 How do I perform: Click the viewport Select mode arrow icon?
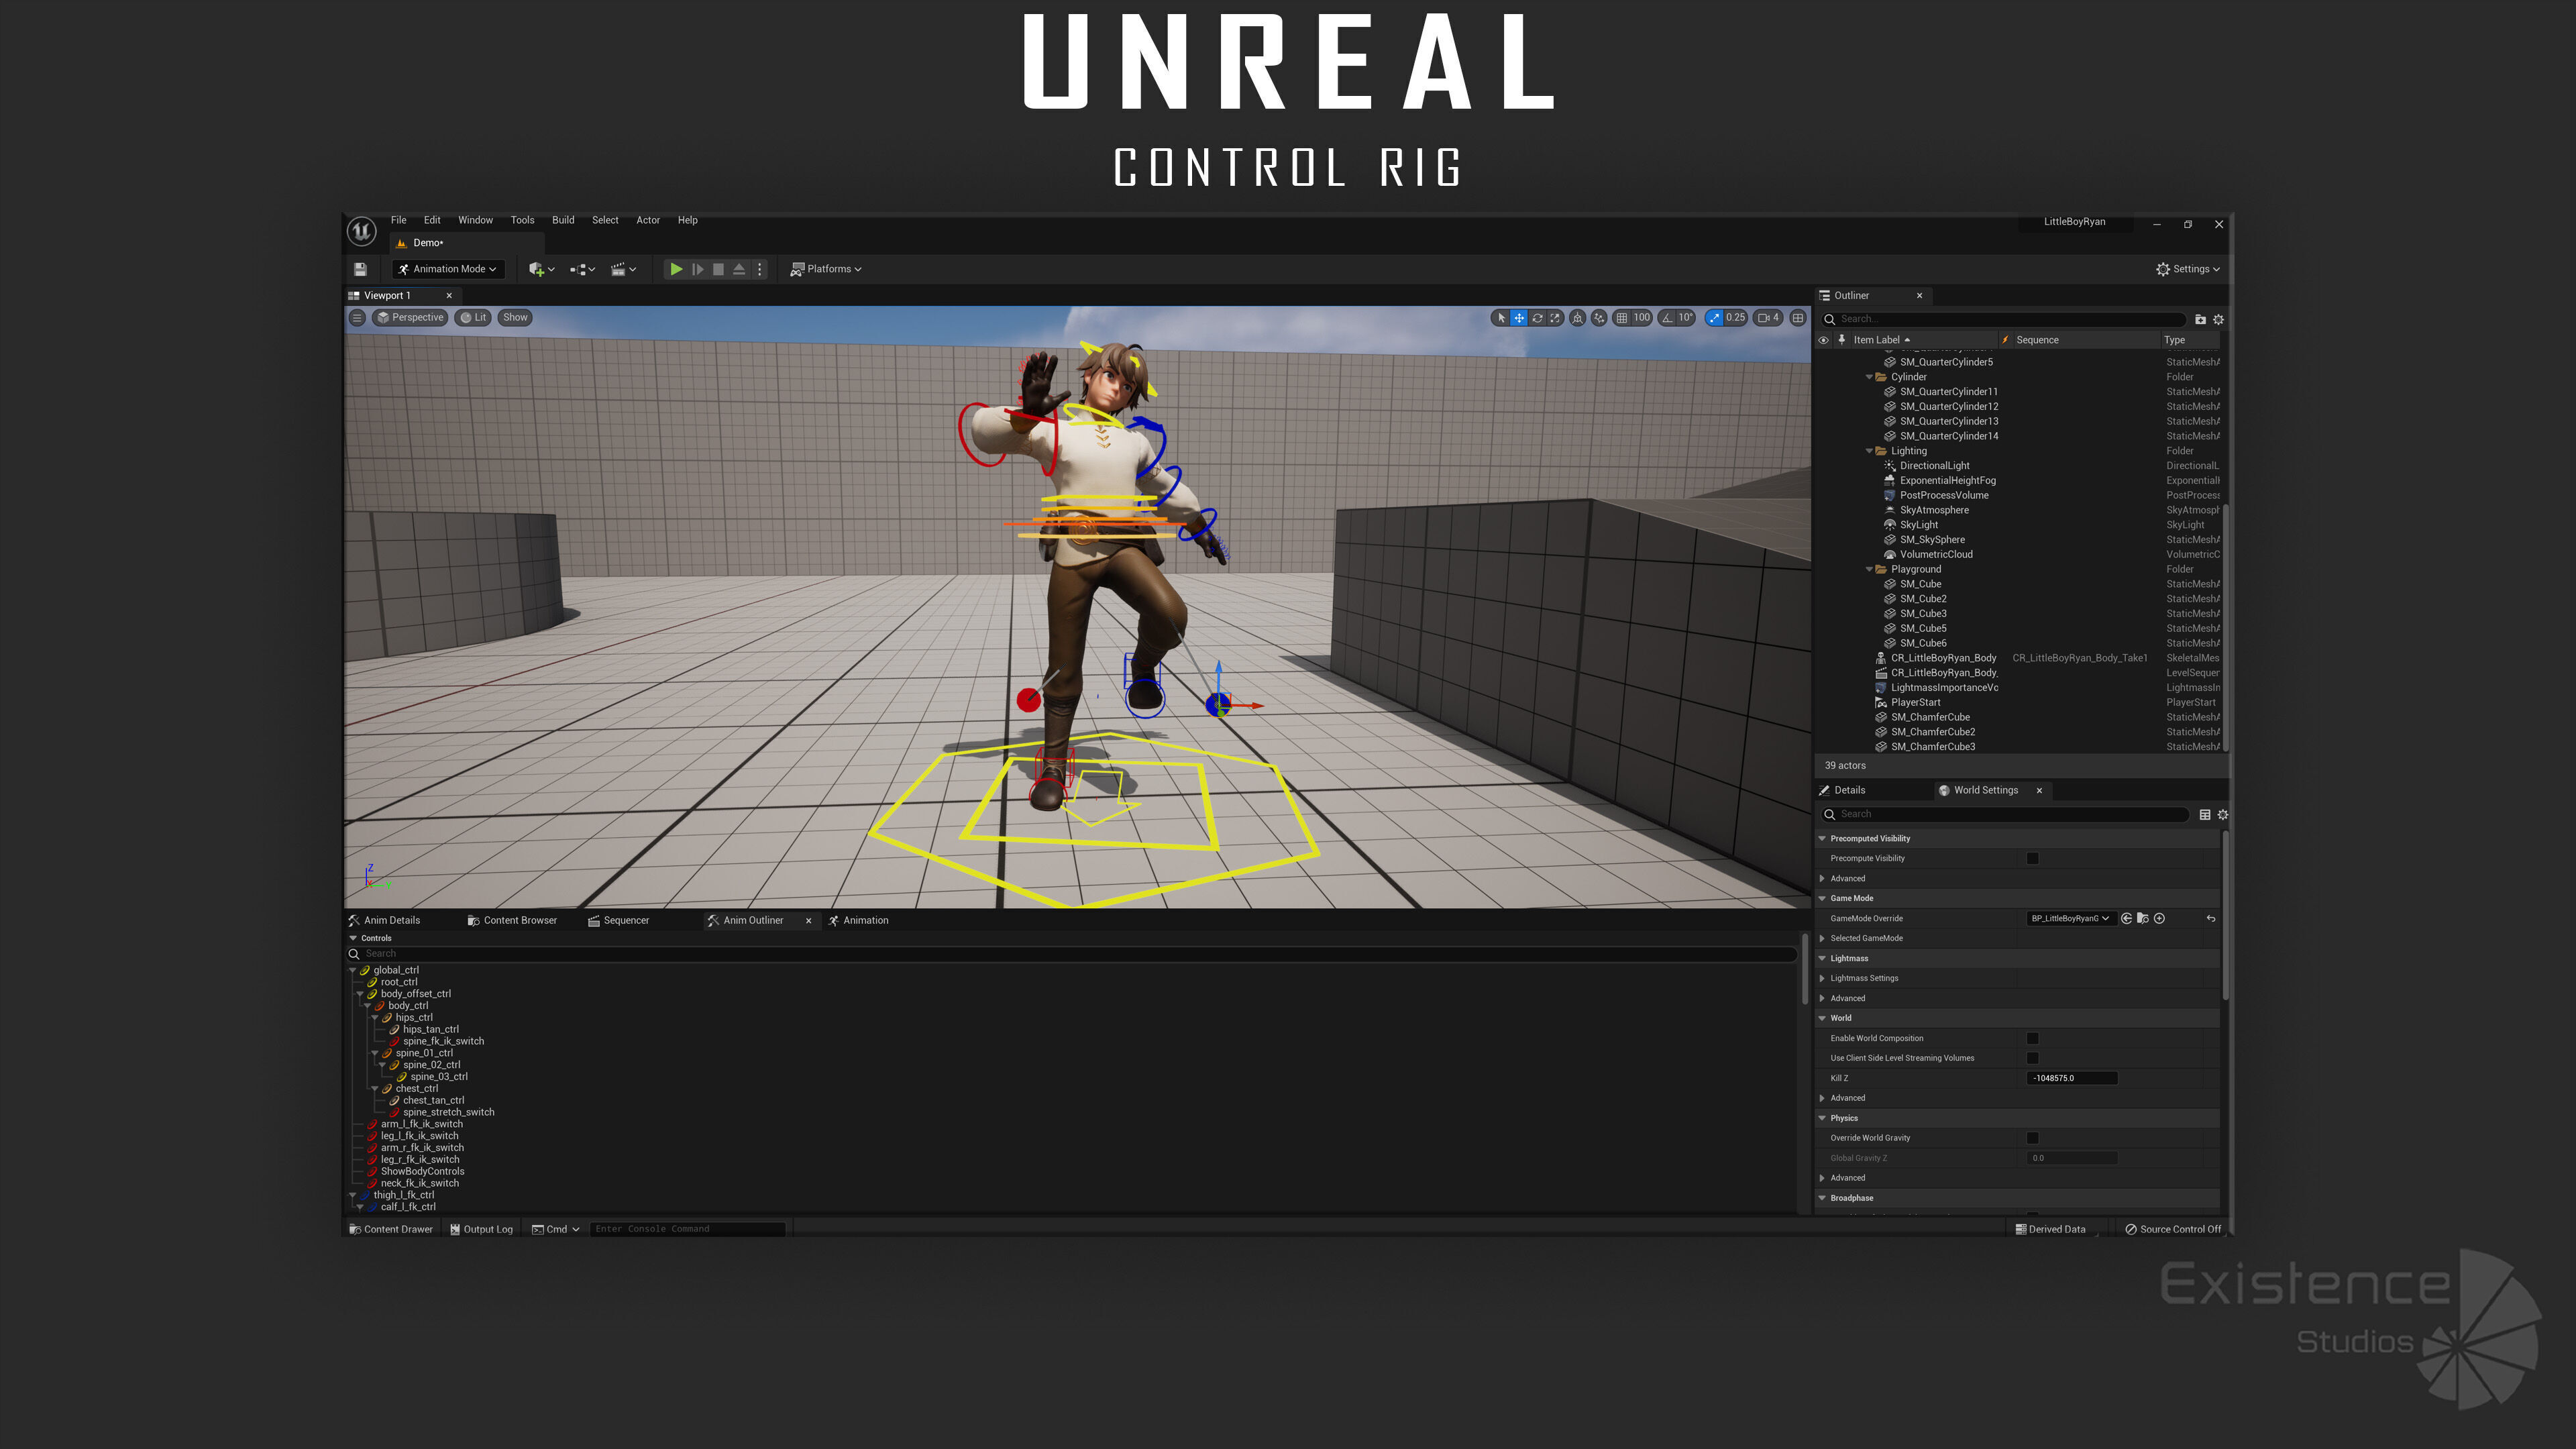point(1501,318)
